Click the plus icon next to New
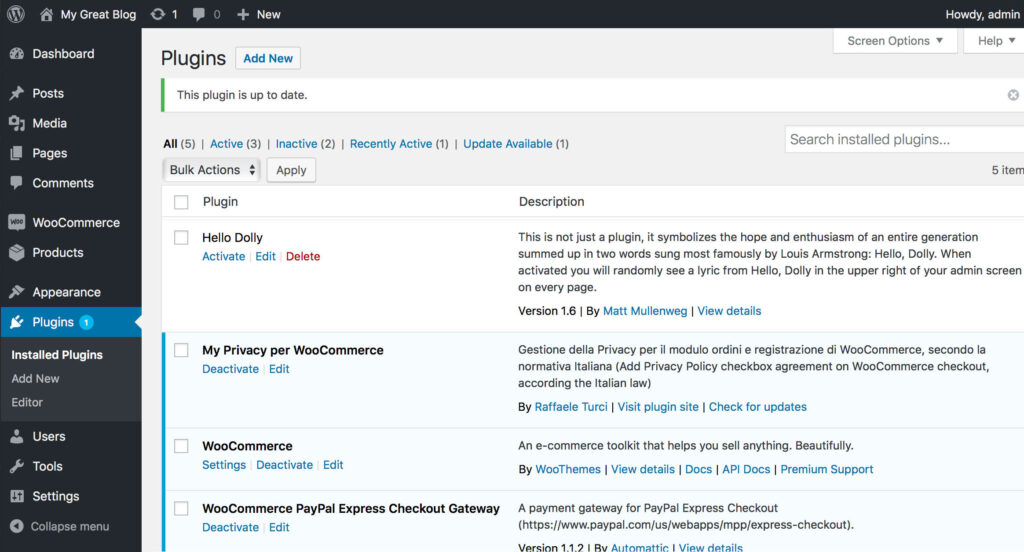This screenshot has width=1024, height=552. click(243, 14)
